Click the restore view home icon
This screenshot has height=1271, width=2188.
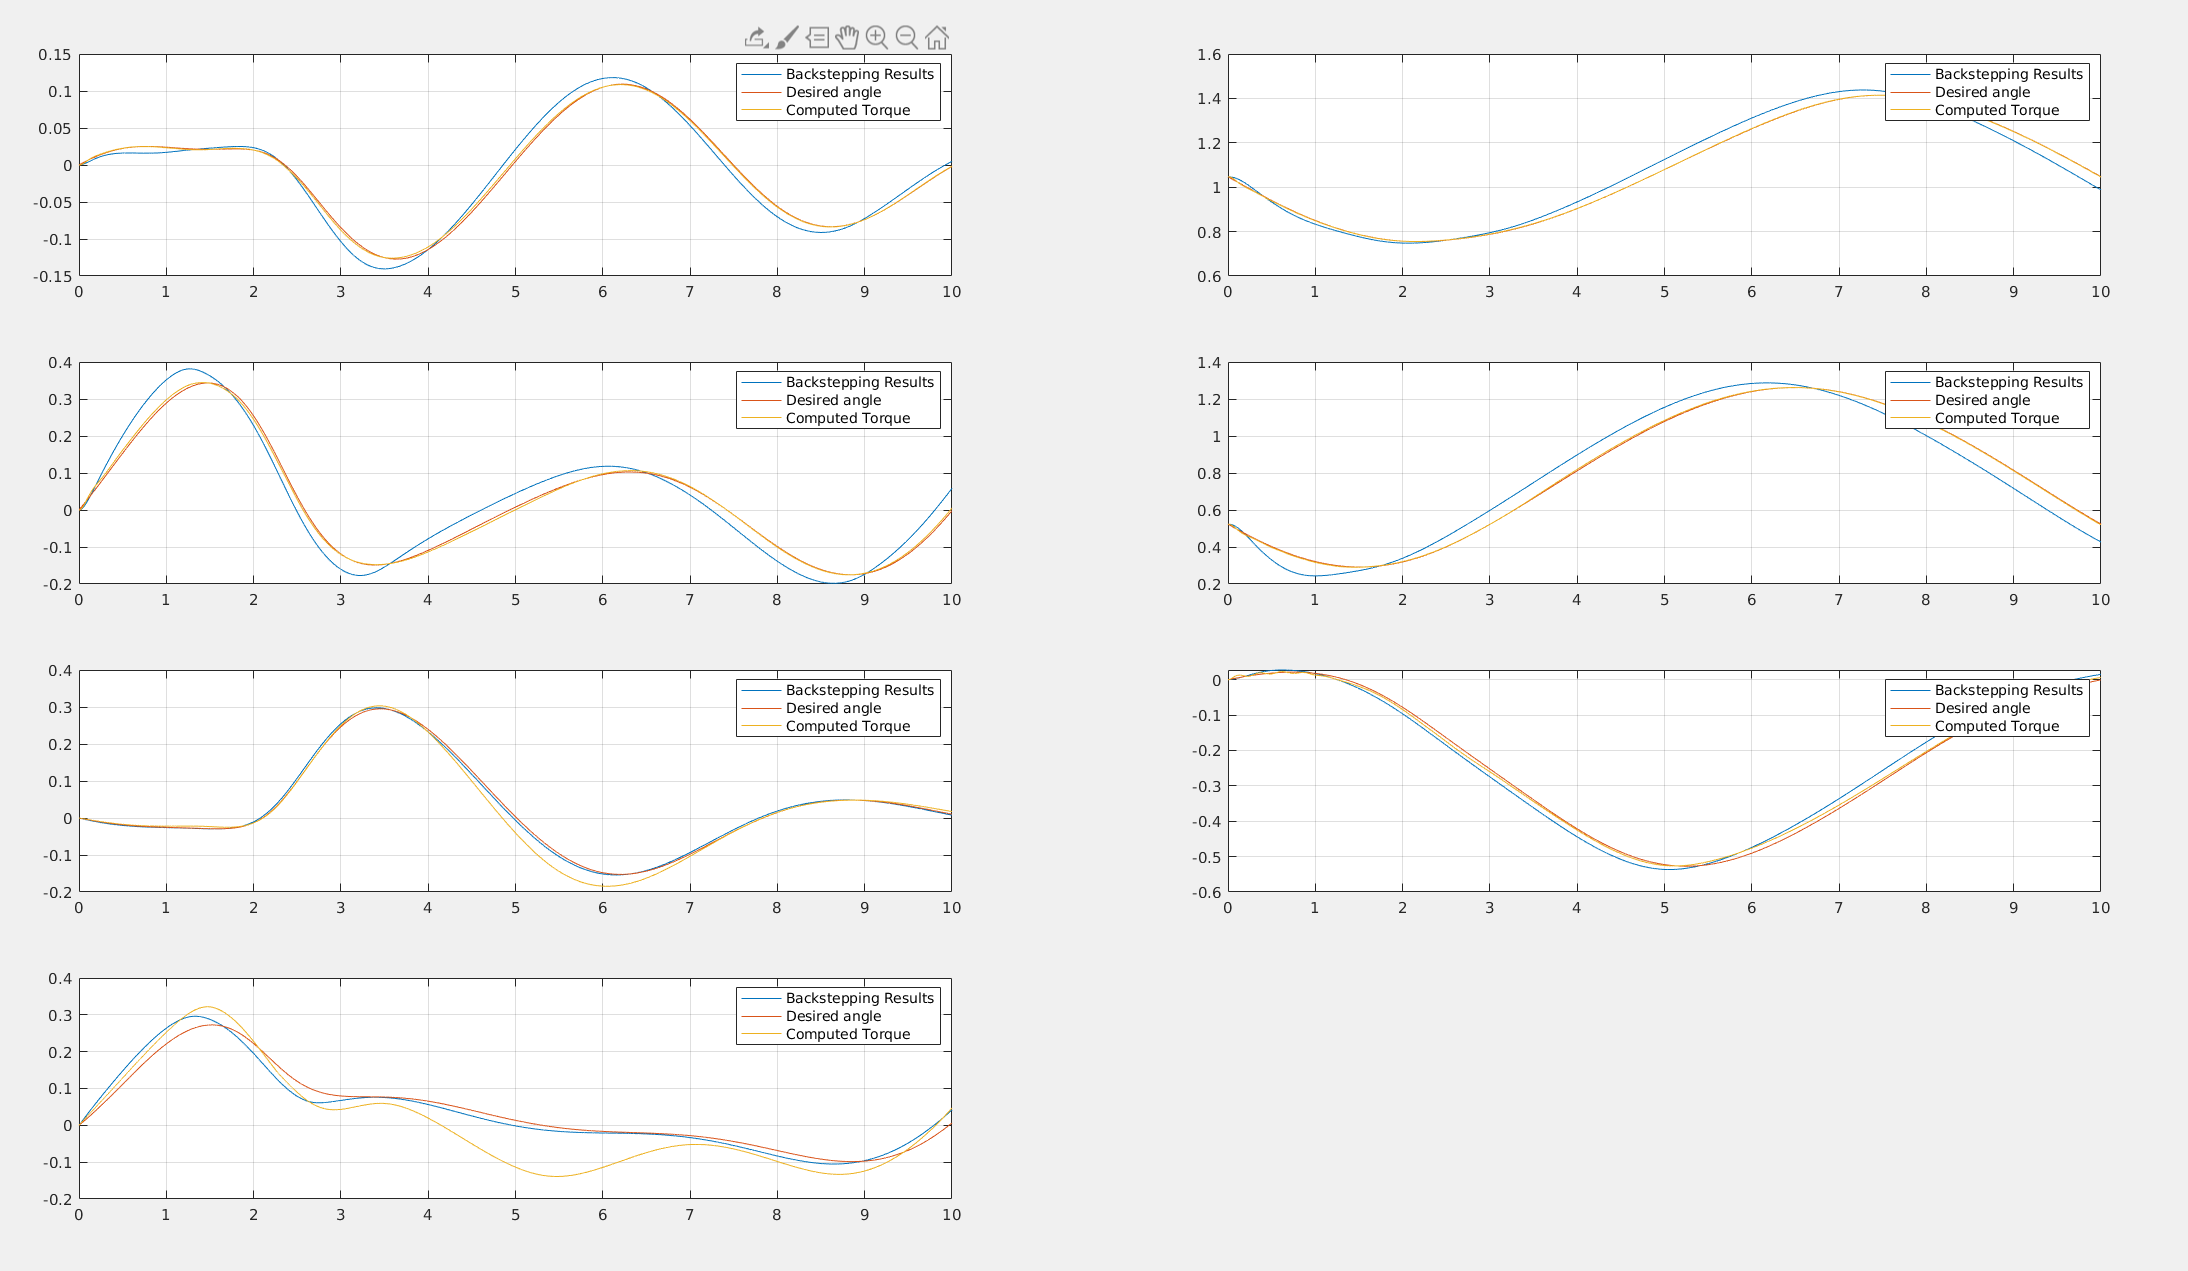pyautogui.click(x=937, y=38)
